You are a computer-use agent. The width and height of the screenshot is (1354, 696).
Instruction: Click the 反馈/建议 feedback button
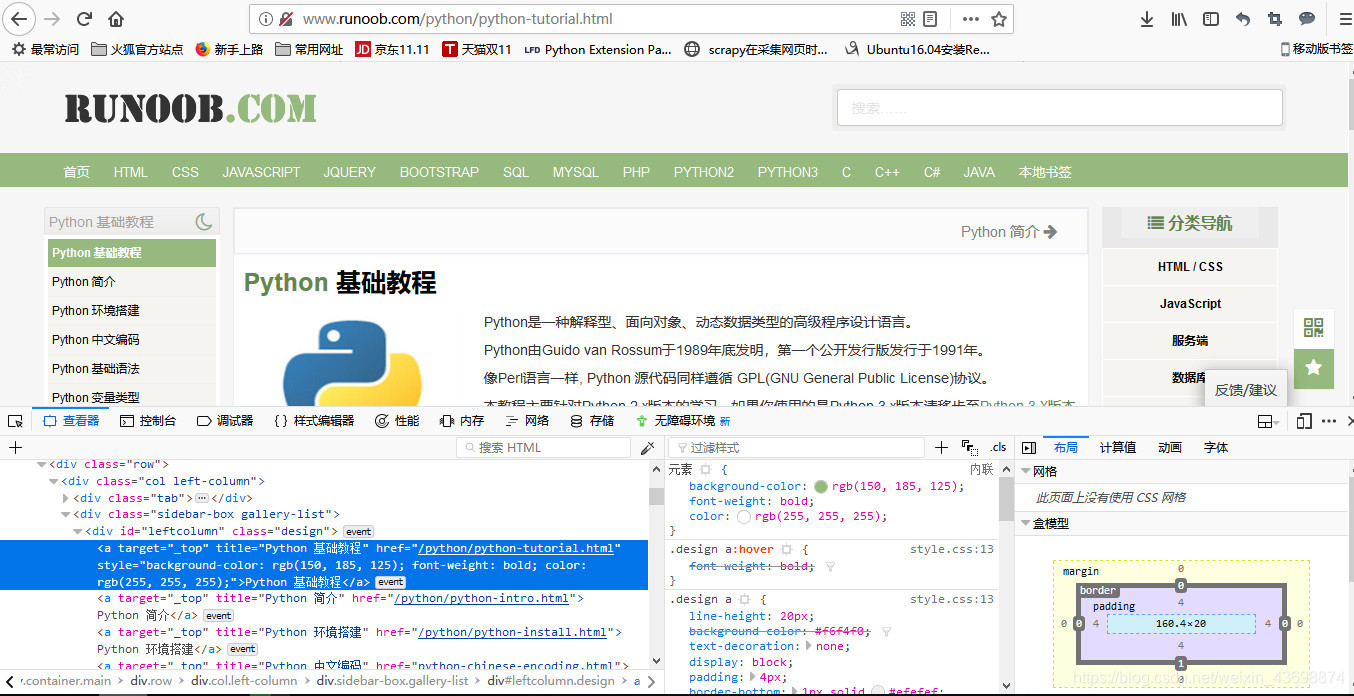[1246, 390]
